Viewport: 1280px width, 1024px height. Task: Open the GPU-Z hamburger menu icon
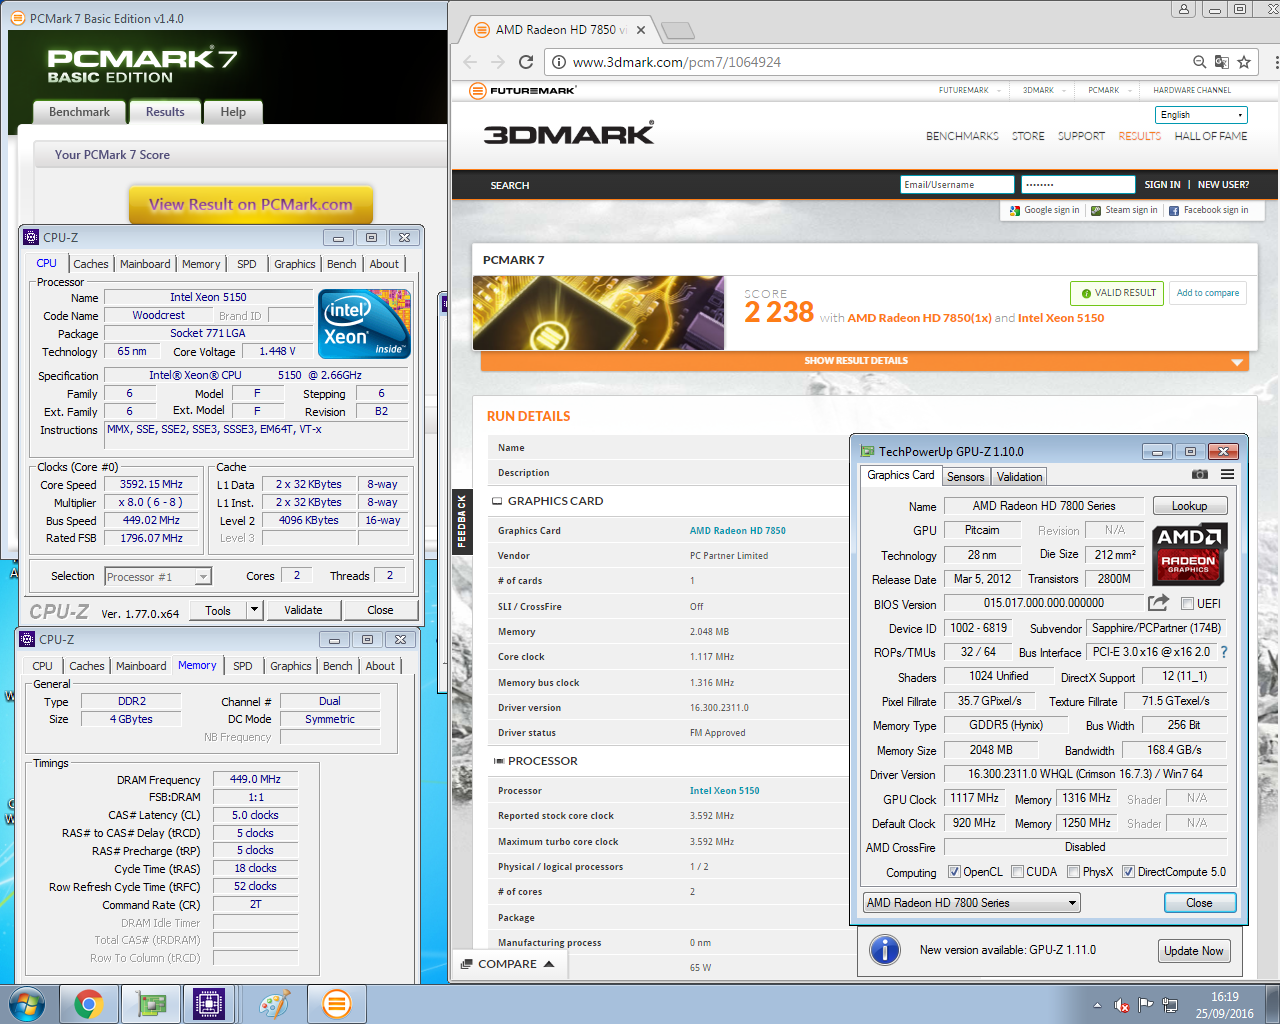(1227, 475)
